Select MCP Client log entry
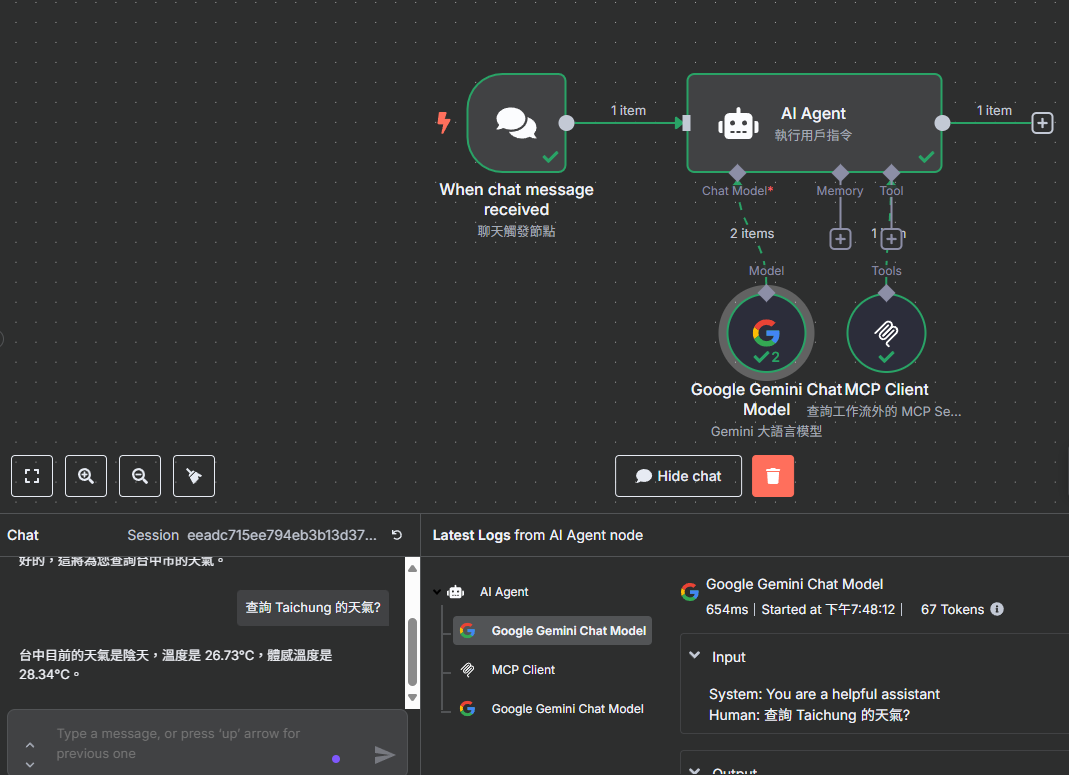This screenshot has height=775, width=1069. click(x=522, y=670)
